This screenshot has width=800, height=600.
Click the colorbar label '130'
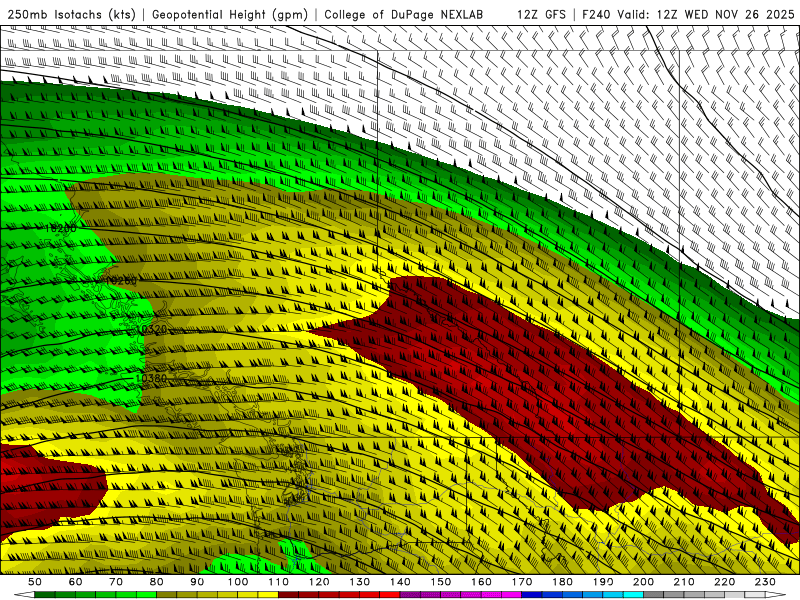point(359,582)
